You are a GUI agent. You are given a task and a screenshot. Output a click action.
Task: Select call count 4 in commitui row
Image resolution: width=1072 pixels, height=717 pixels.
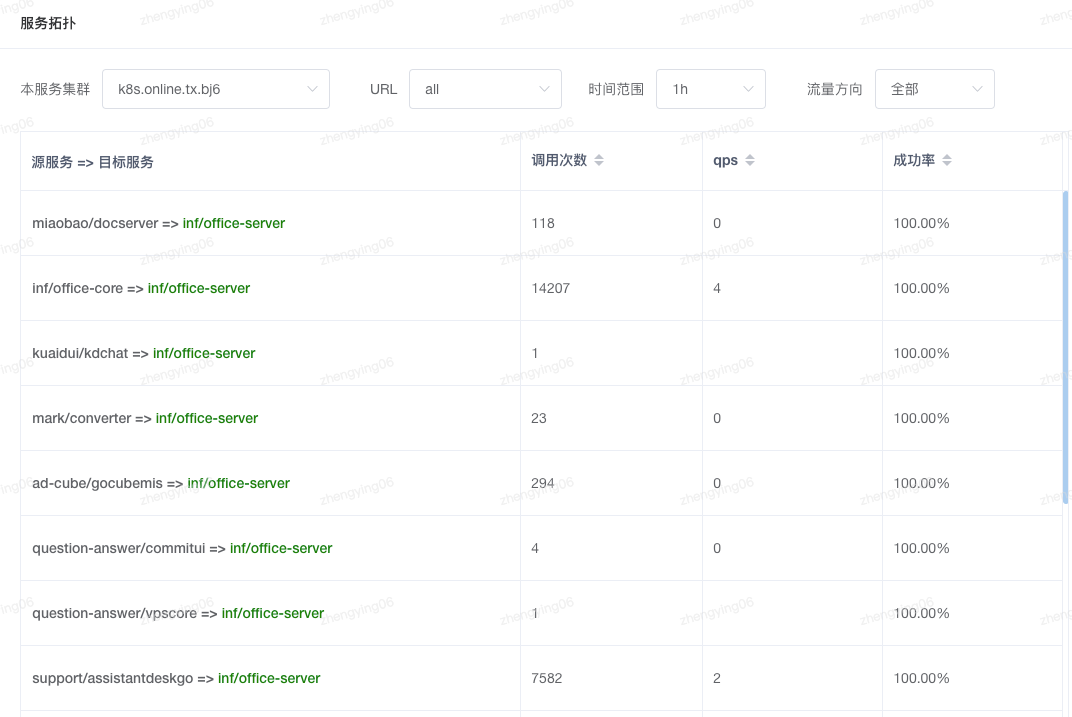tap(535, 547)
